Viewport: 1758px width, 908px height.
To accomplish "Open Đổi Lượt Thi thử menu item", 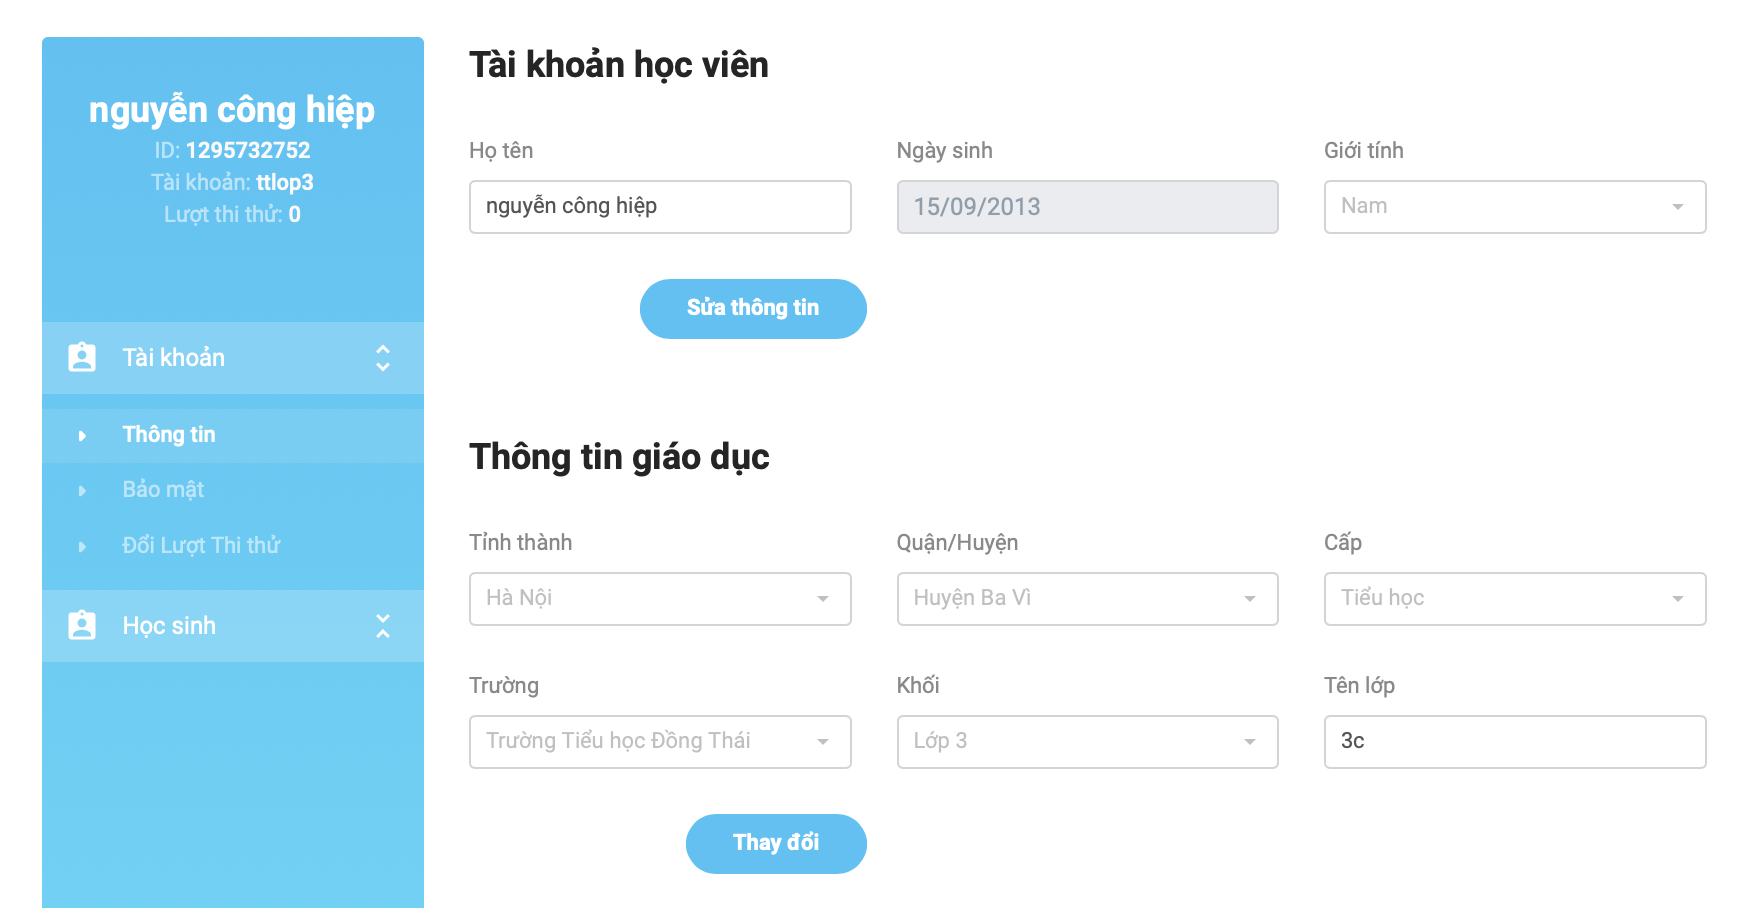I will click(201, 546).
